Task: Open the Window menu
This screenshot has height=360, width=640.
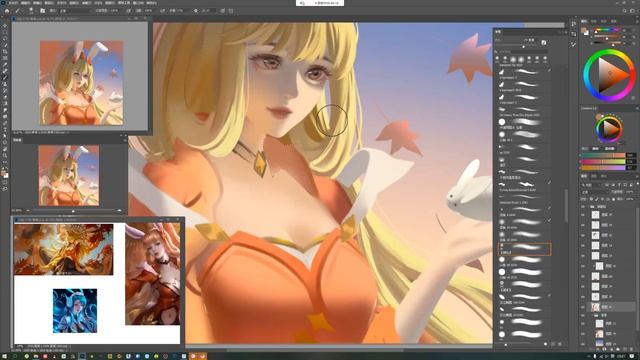Action: pyautogui.click(x=139, y=3)
